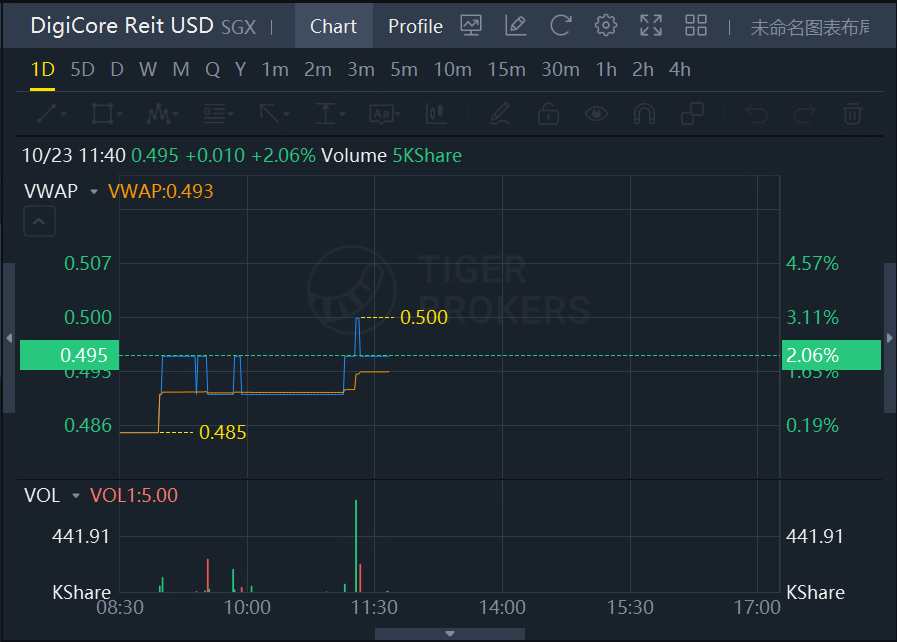The image size is (897, 642).
Task: Select the 15m interval
Action: coord(506,70)
